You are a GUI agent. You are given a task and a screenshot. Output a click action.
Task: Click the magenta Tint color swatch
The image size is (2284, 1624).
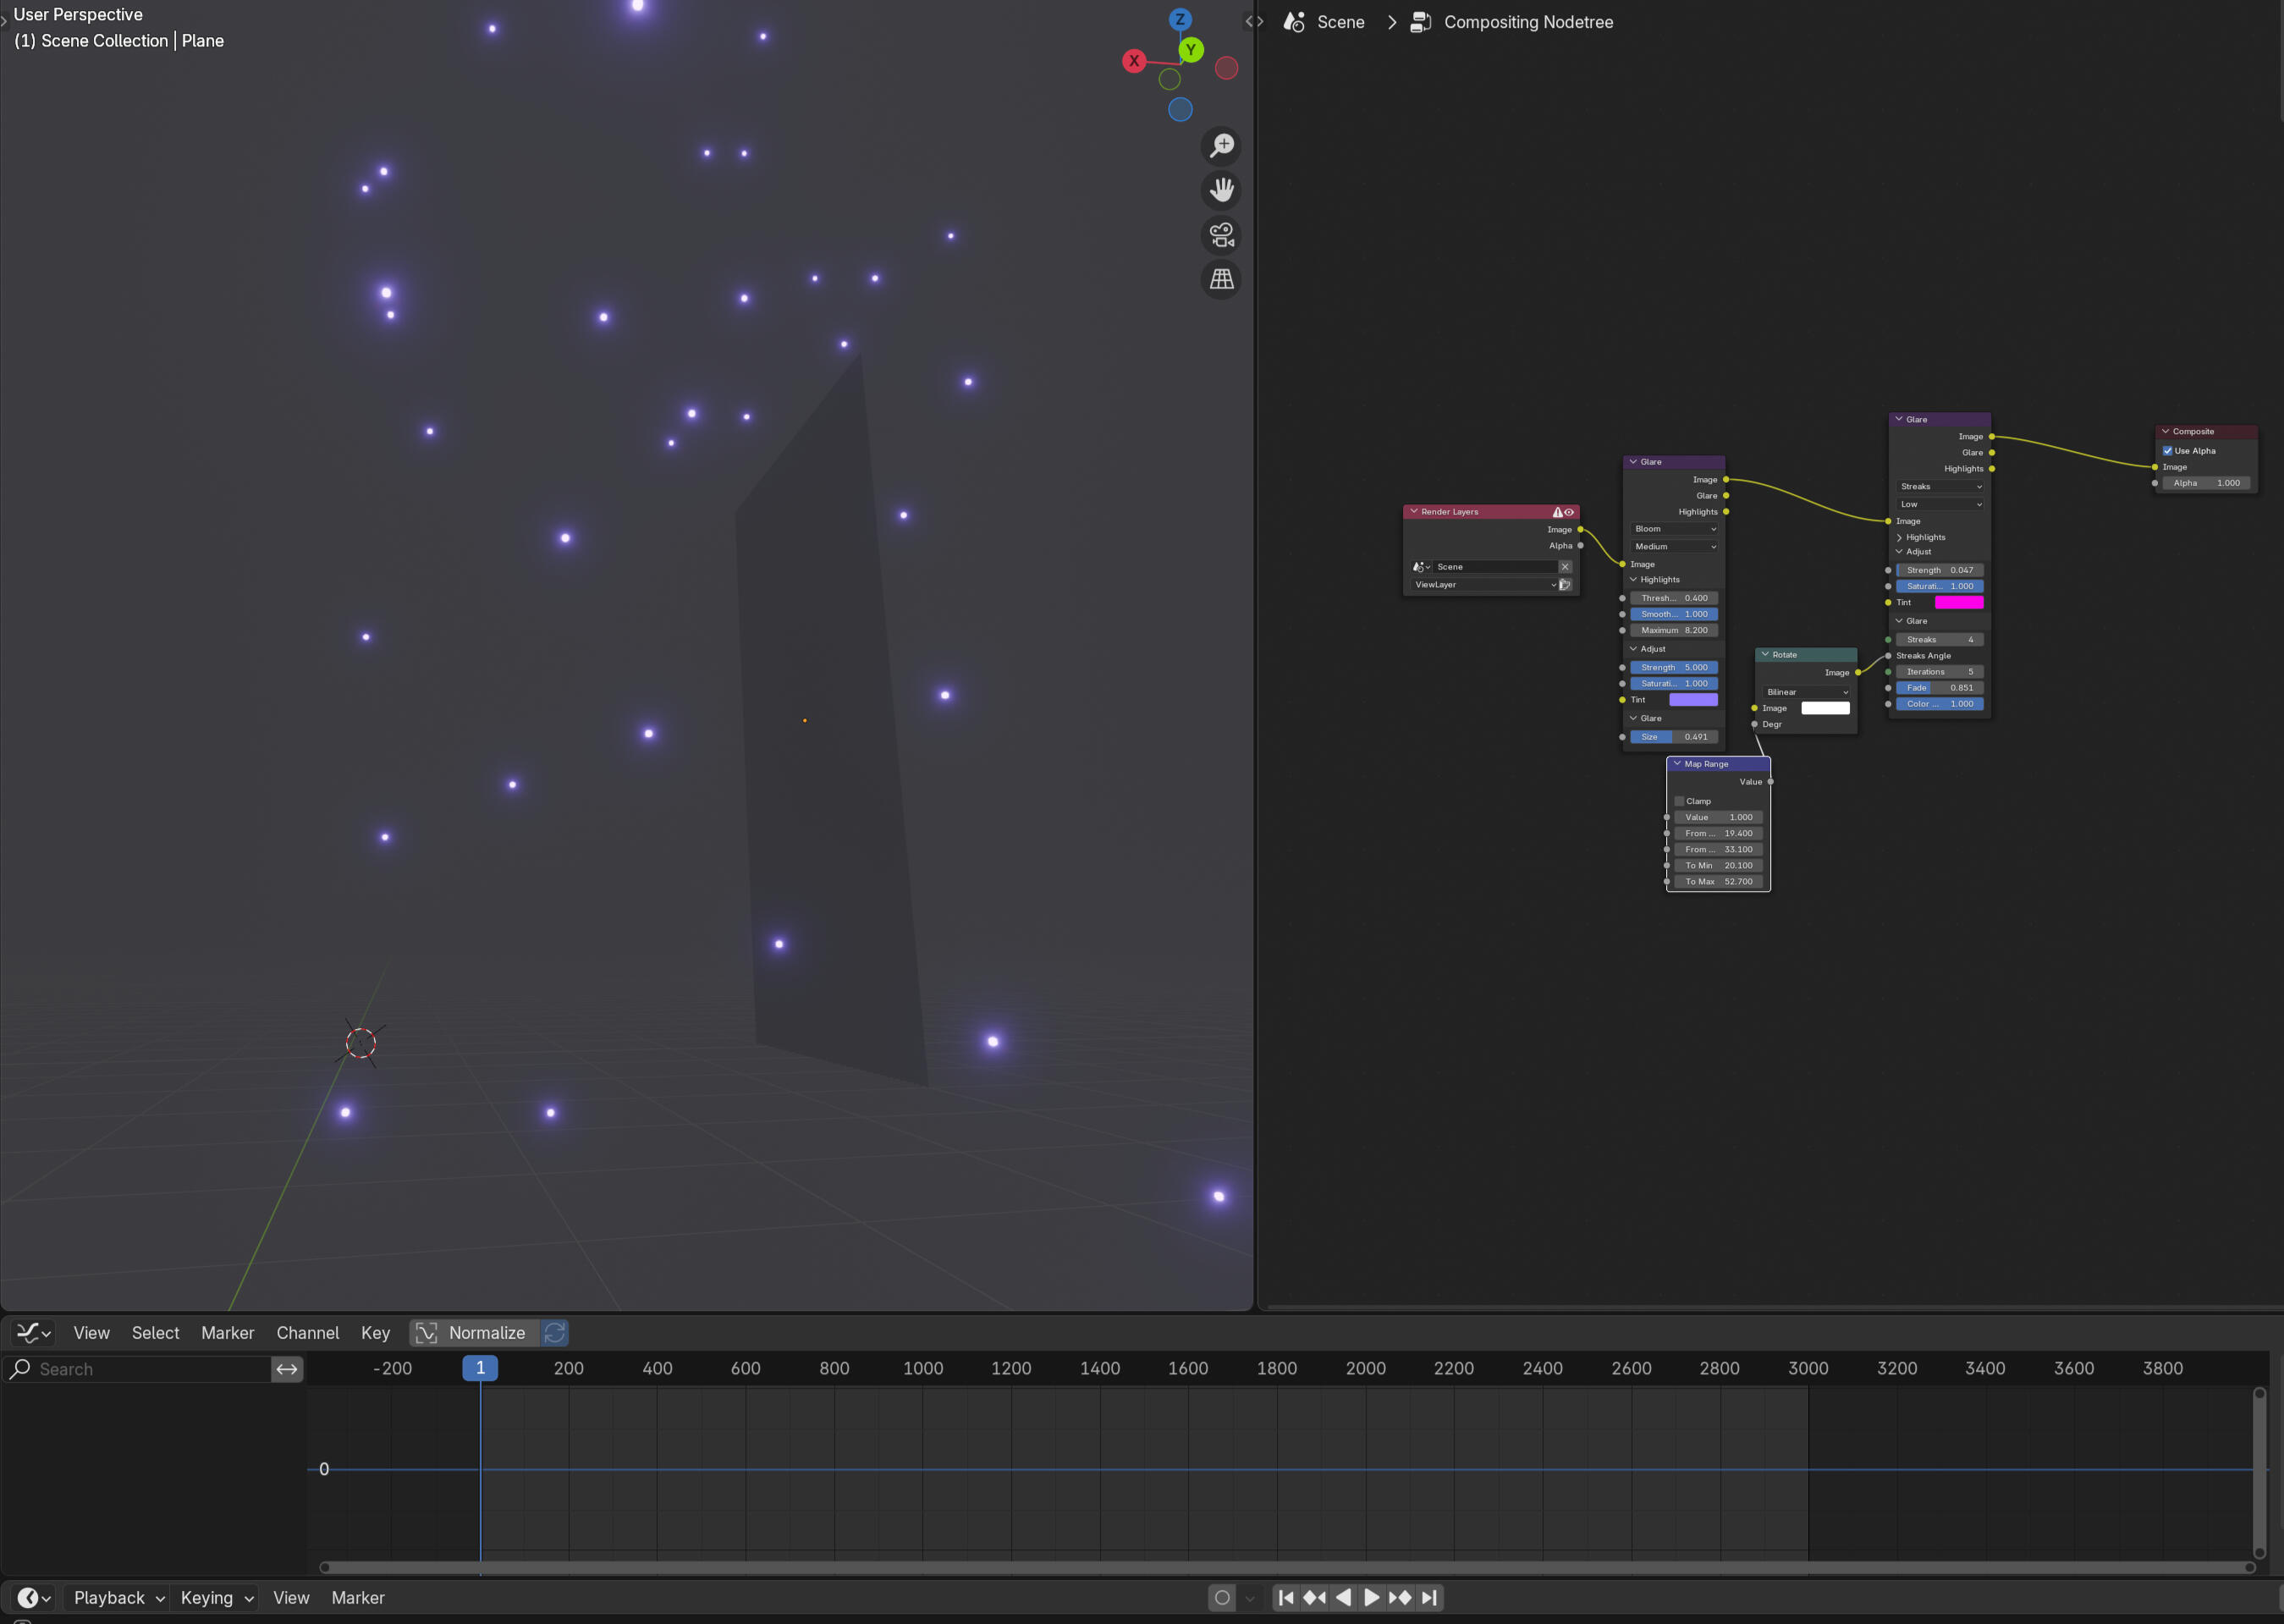click(x=1958, y=602)
